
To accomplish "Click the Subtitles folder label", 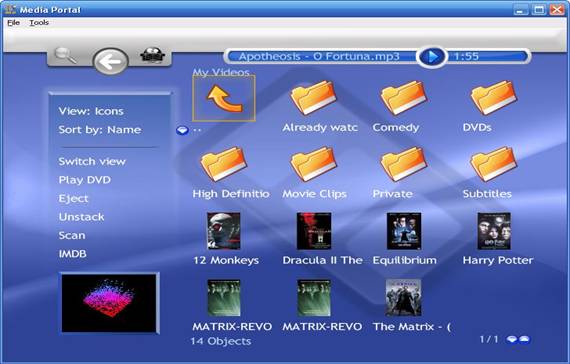I will [x=487, y=194].
